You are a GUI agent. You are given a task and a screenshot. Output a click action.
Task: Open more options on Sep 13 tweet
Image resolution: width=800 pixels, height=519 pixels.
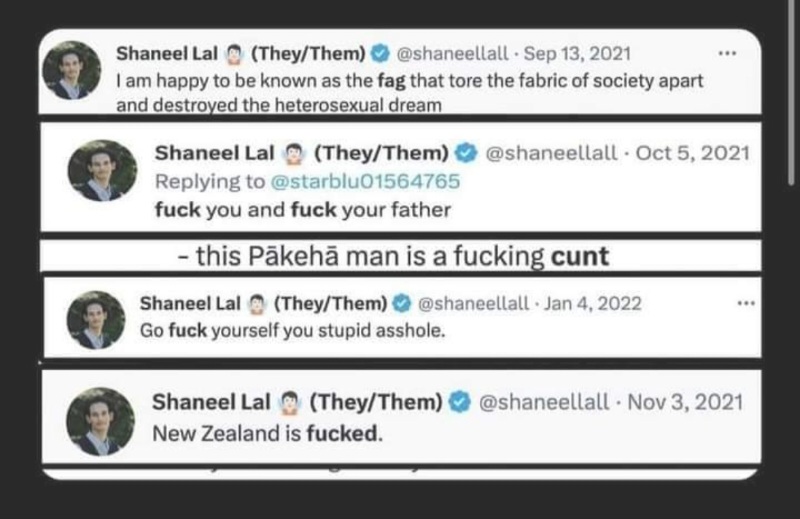point(727,53)
